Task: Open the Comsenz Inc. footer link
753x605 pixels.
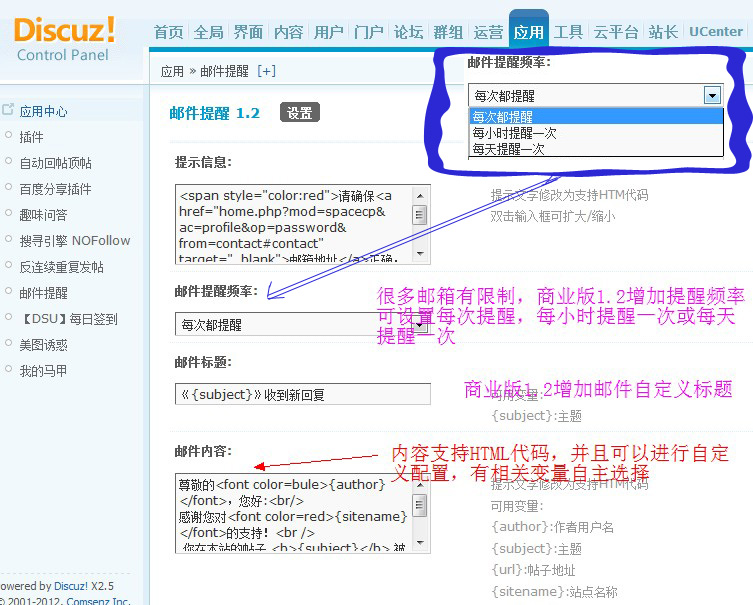Action: coord(98,600)
